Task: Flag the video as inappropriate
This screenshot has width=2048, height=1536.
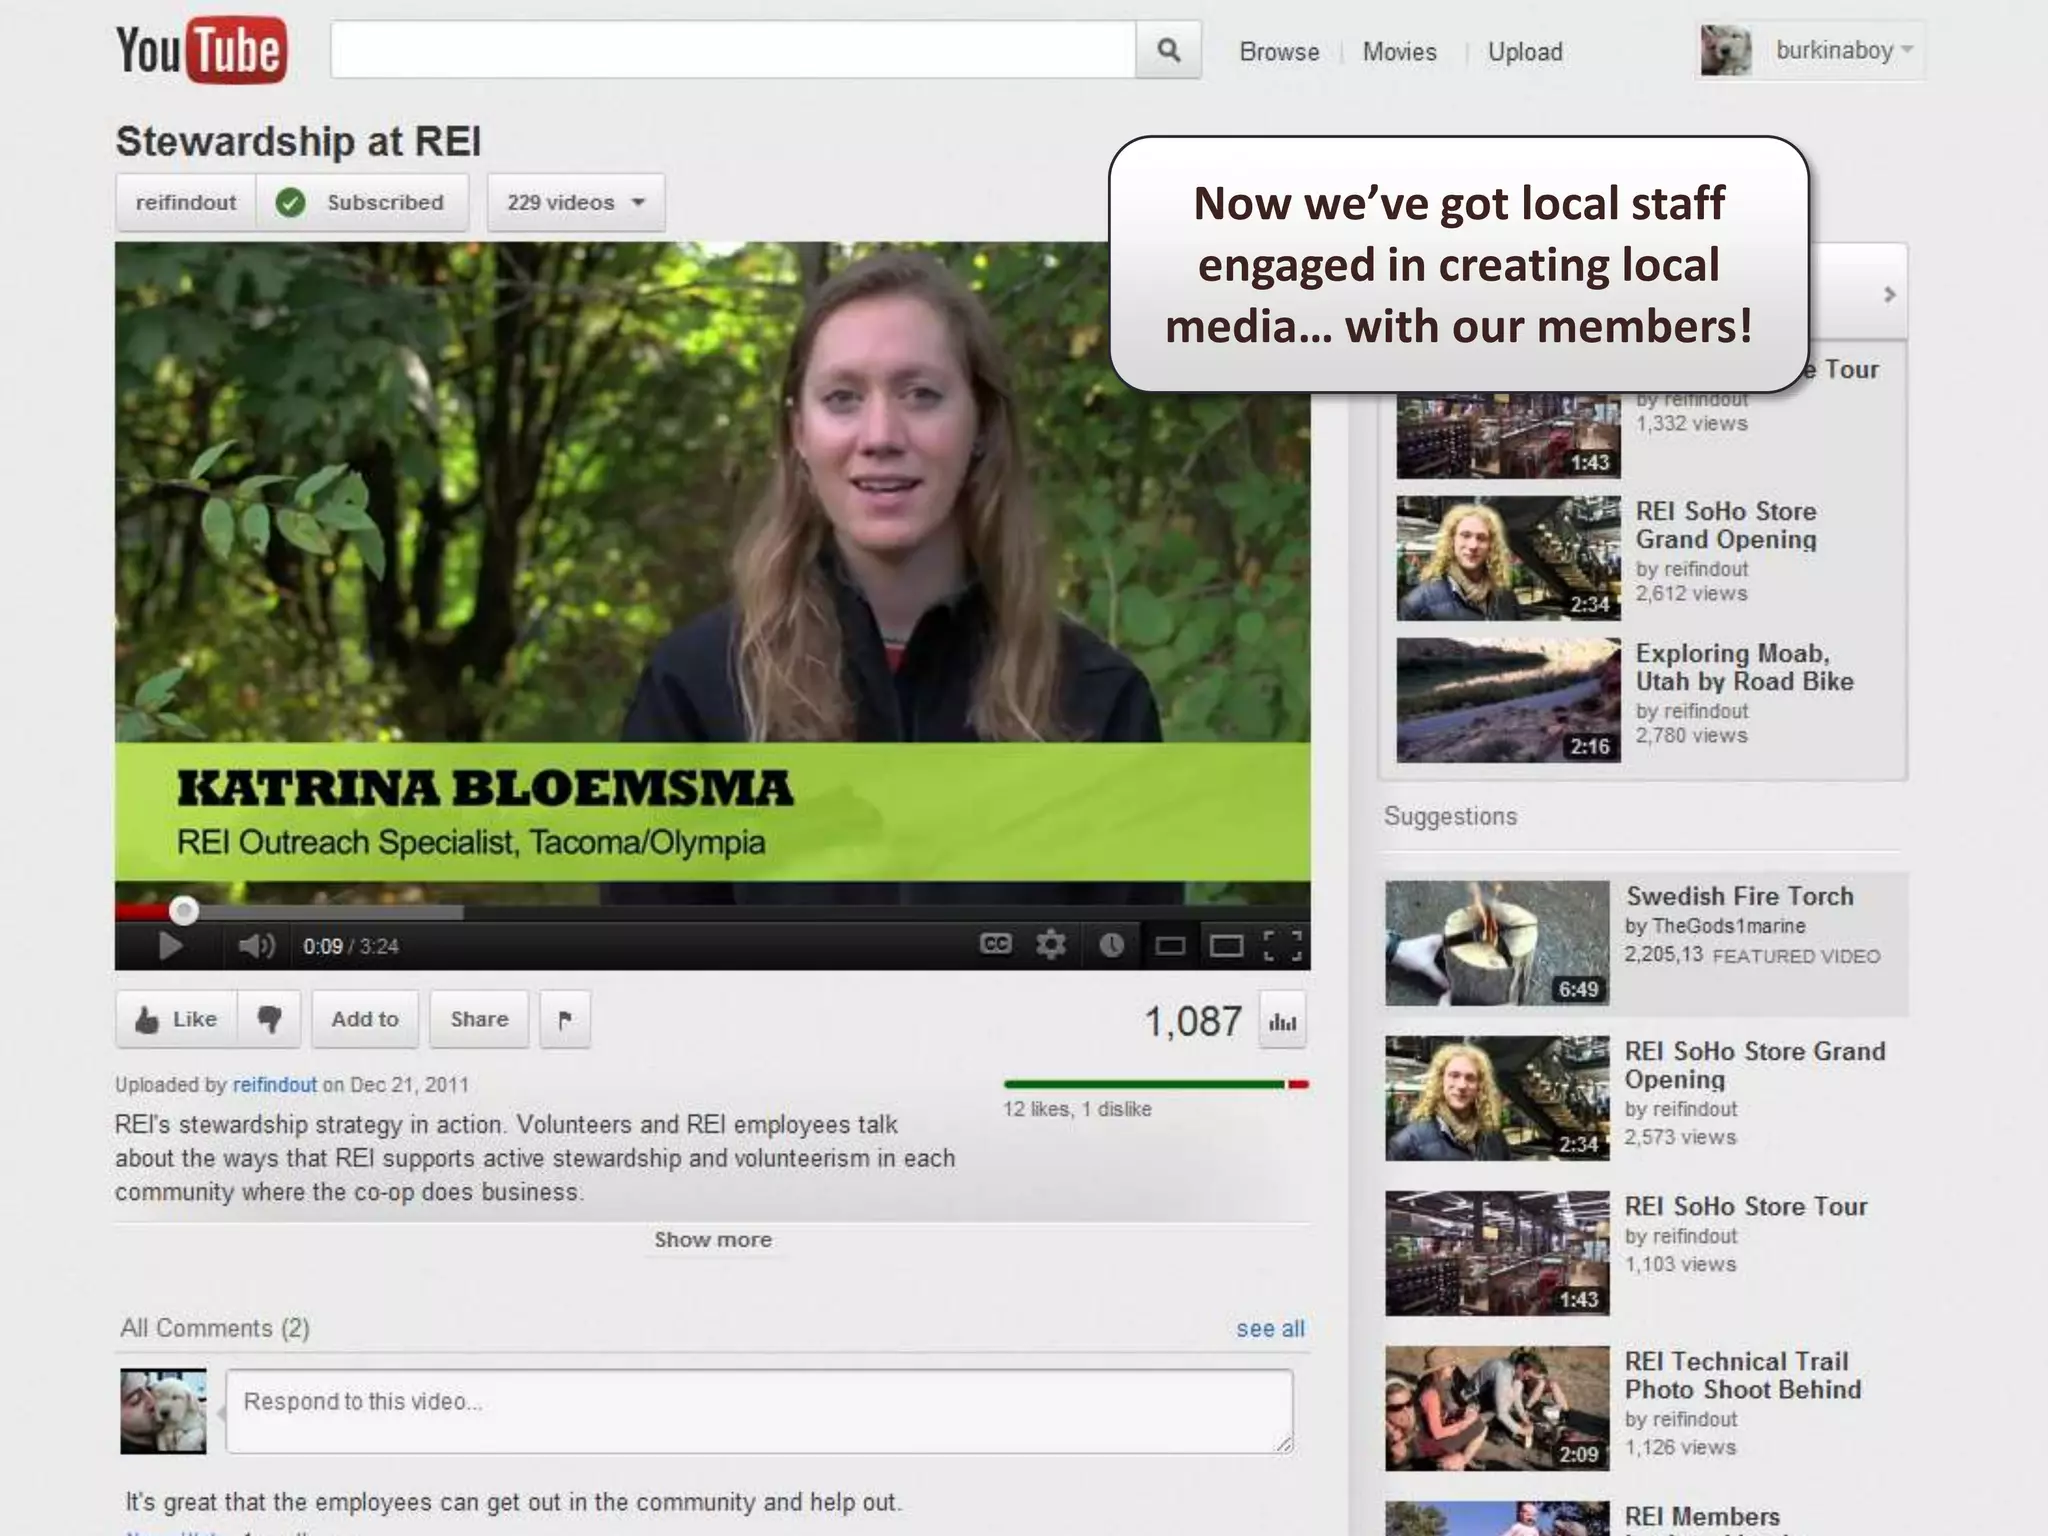Action: click(565, 1019)
